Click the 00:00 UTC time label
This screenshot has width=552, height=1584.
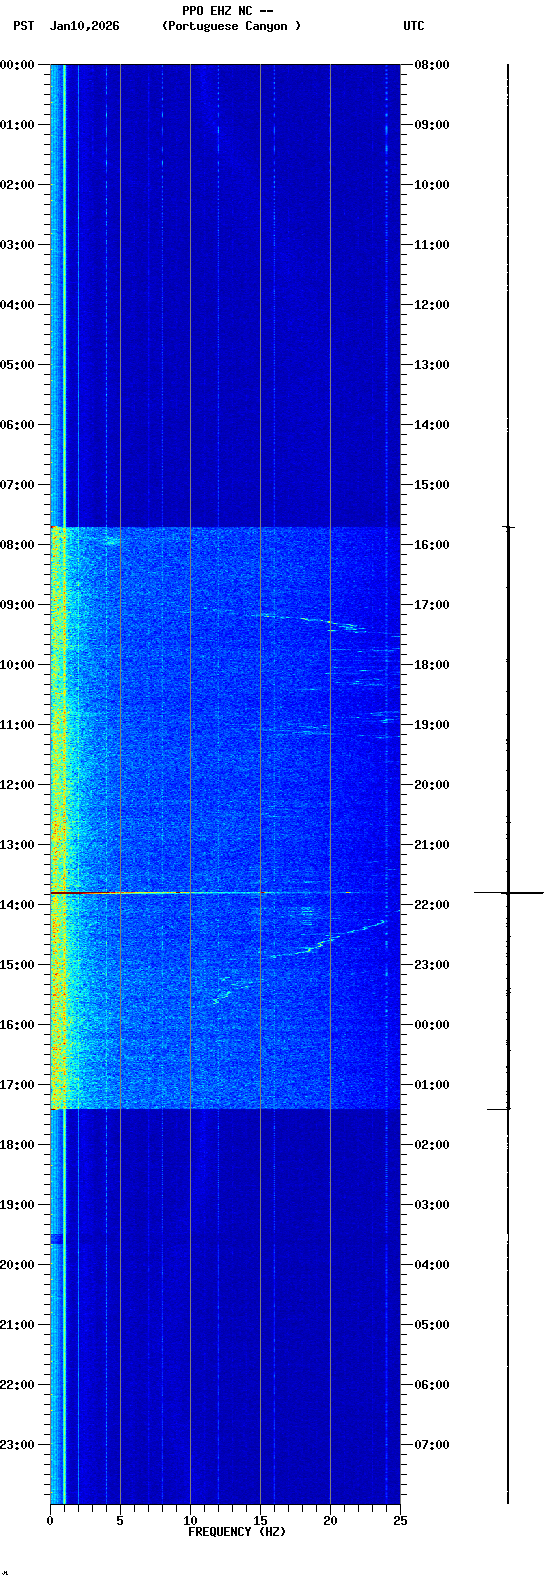pos(432,1025)
